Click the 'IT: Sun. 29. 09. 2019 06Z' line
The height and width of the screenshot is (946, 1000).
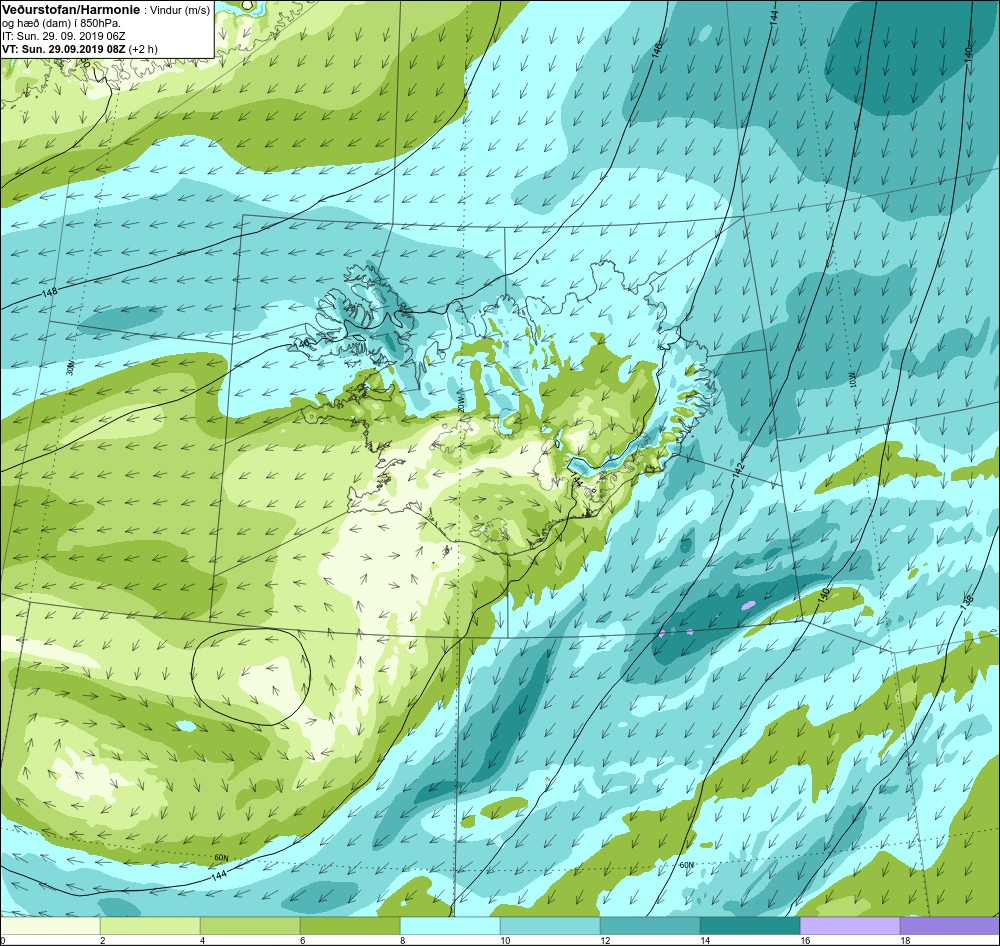pyautogui.click(x=64, y=36)
